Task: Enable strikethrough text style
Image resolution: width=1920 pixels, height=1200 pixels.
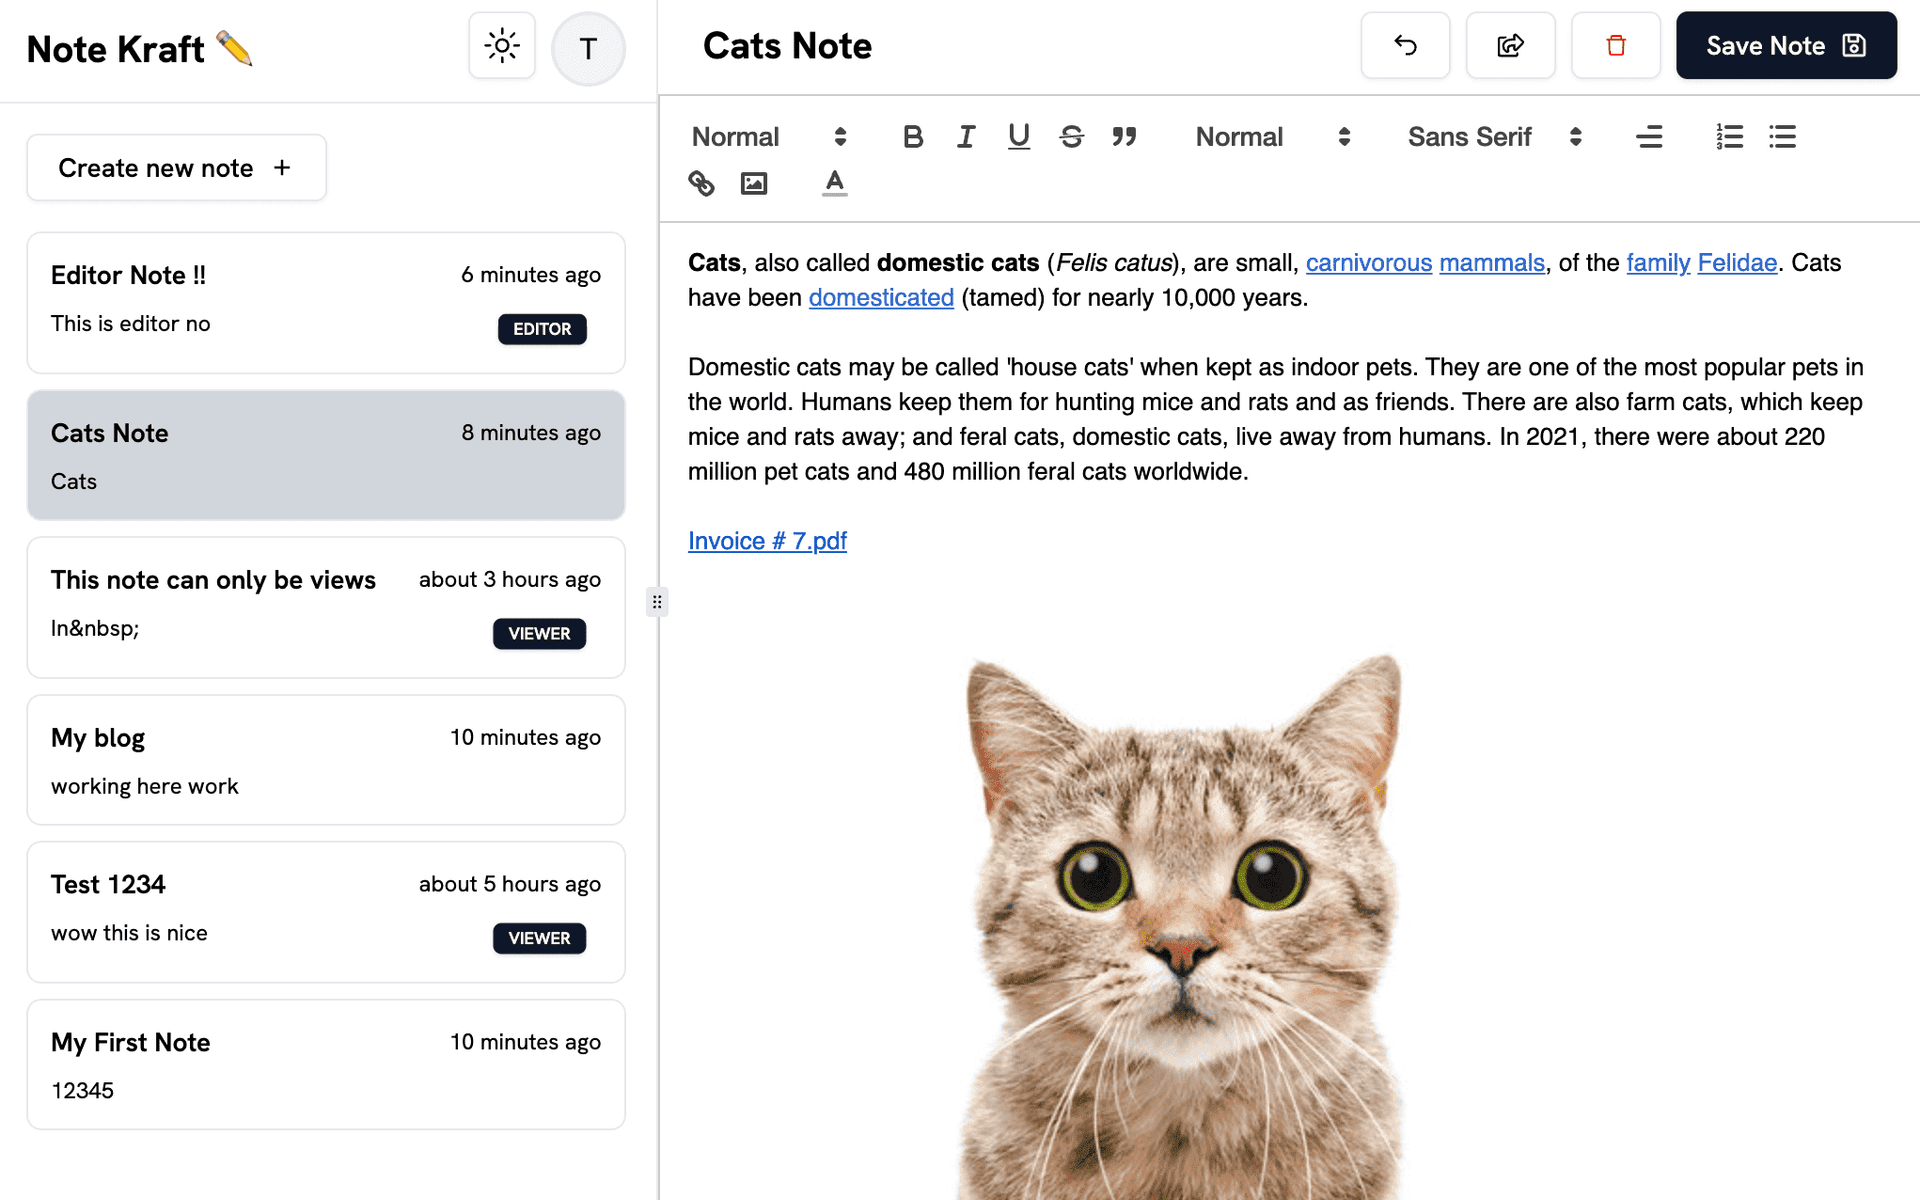Action: 1071,135
